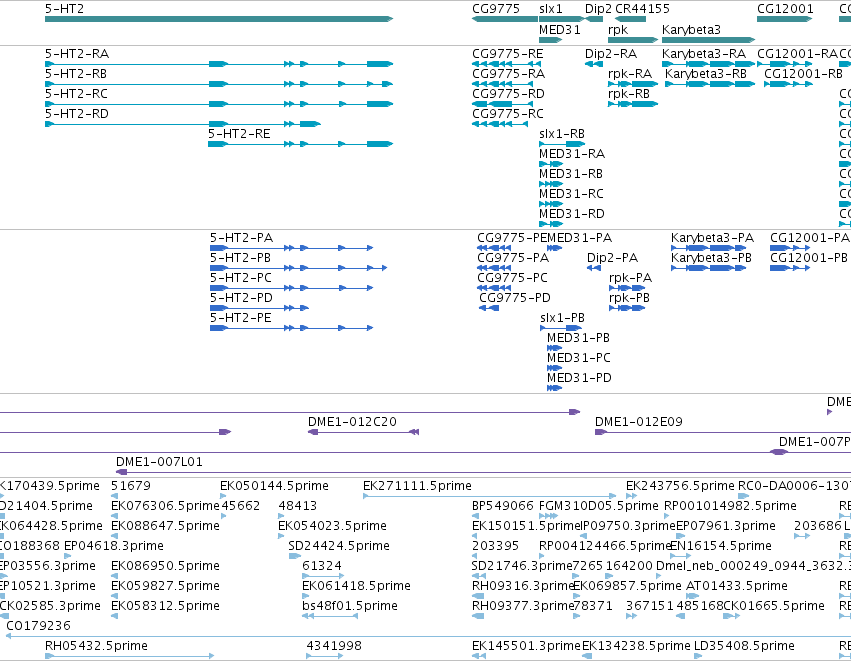Select protein 5-HT2-PD label
This screenshot has width=851, height=661.
(242, 298)
